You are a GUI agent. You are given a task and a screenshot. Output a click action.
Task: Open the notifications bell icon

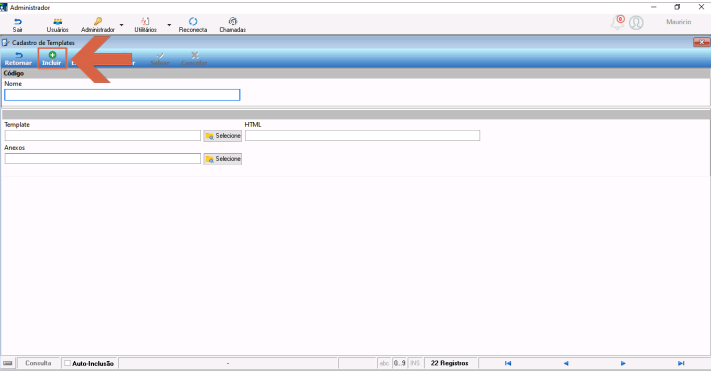pos(618,22)
